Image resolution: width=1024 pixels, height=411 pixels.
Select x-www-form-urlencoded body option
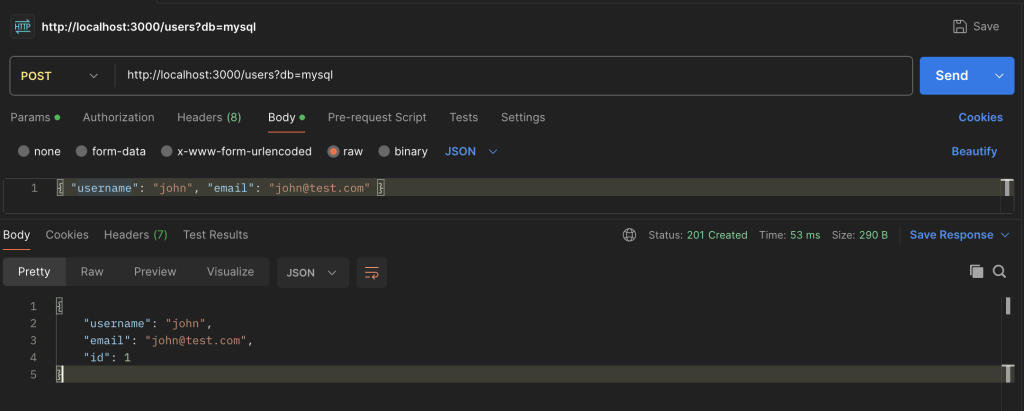[167, 152]
